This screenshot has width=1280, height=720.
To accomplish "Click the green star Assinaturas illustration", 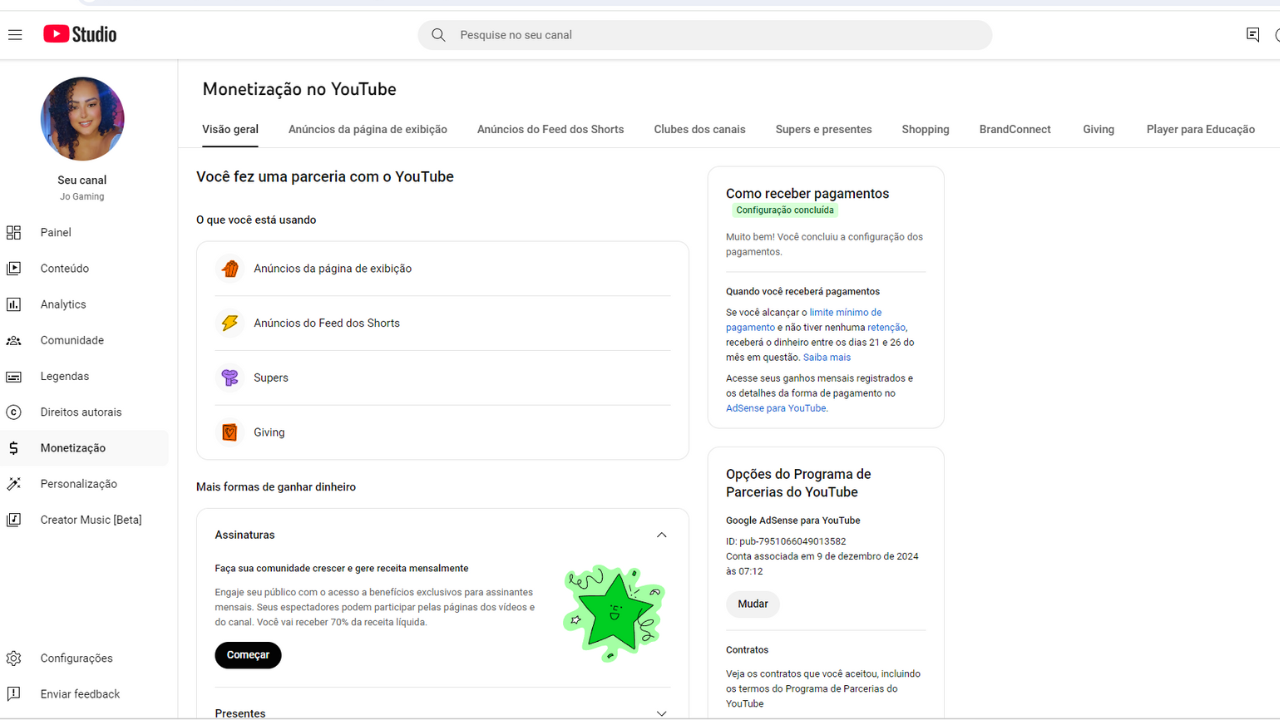I will [x=613, y=611].
